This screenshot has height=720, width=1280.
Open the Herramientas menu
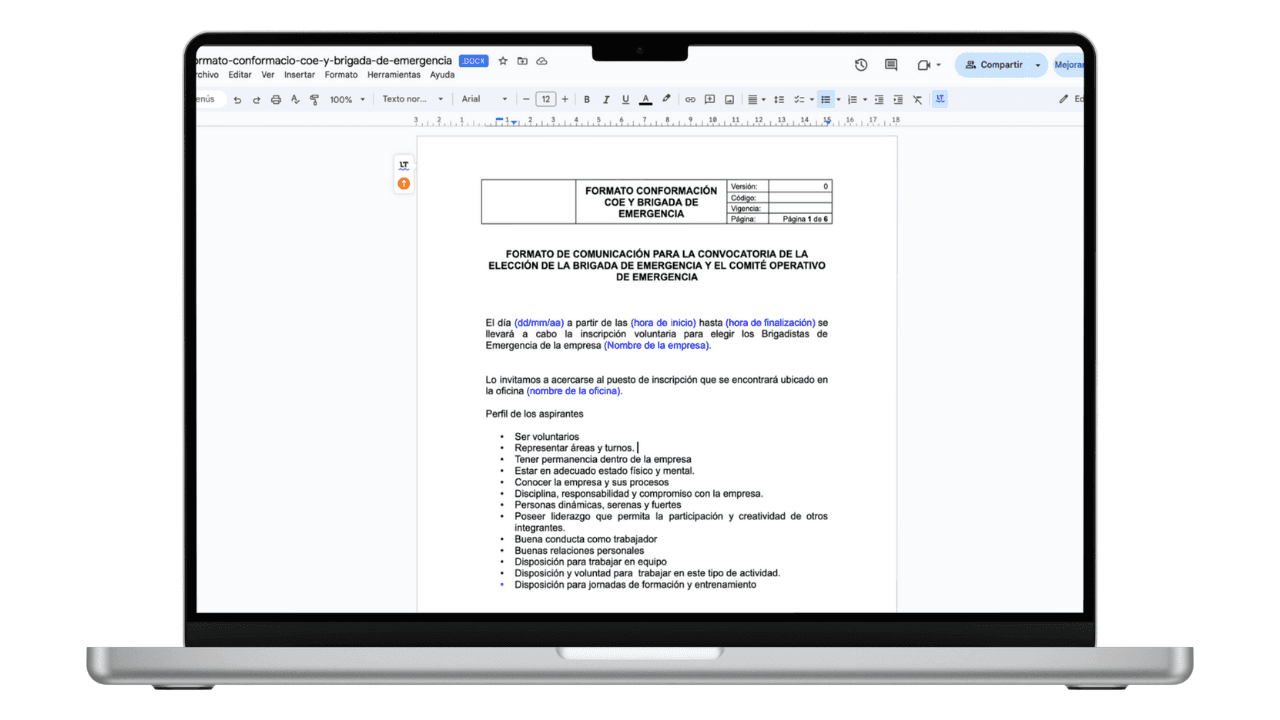[x=394, y=75]
